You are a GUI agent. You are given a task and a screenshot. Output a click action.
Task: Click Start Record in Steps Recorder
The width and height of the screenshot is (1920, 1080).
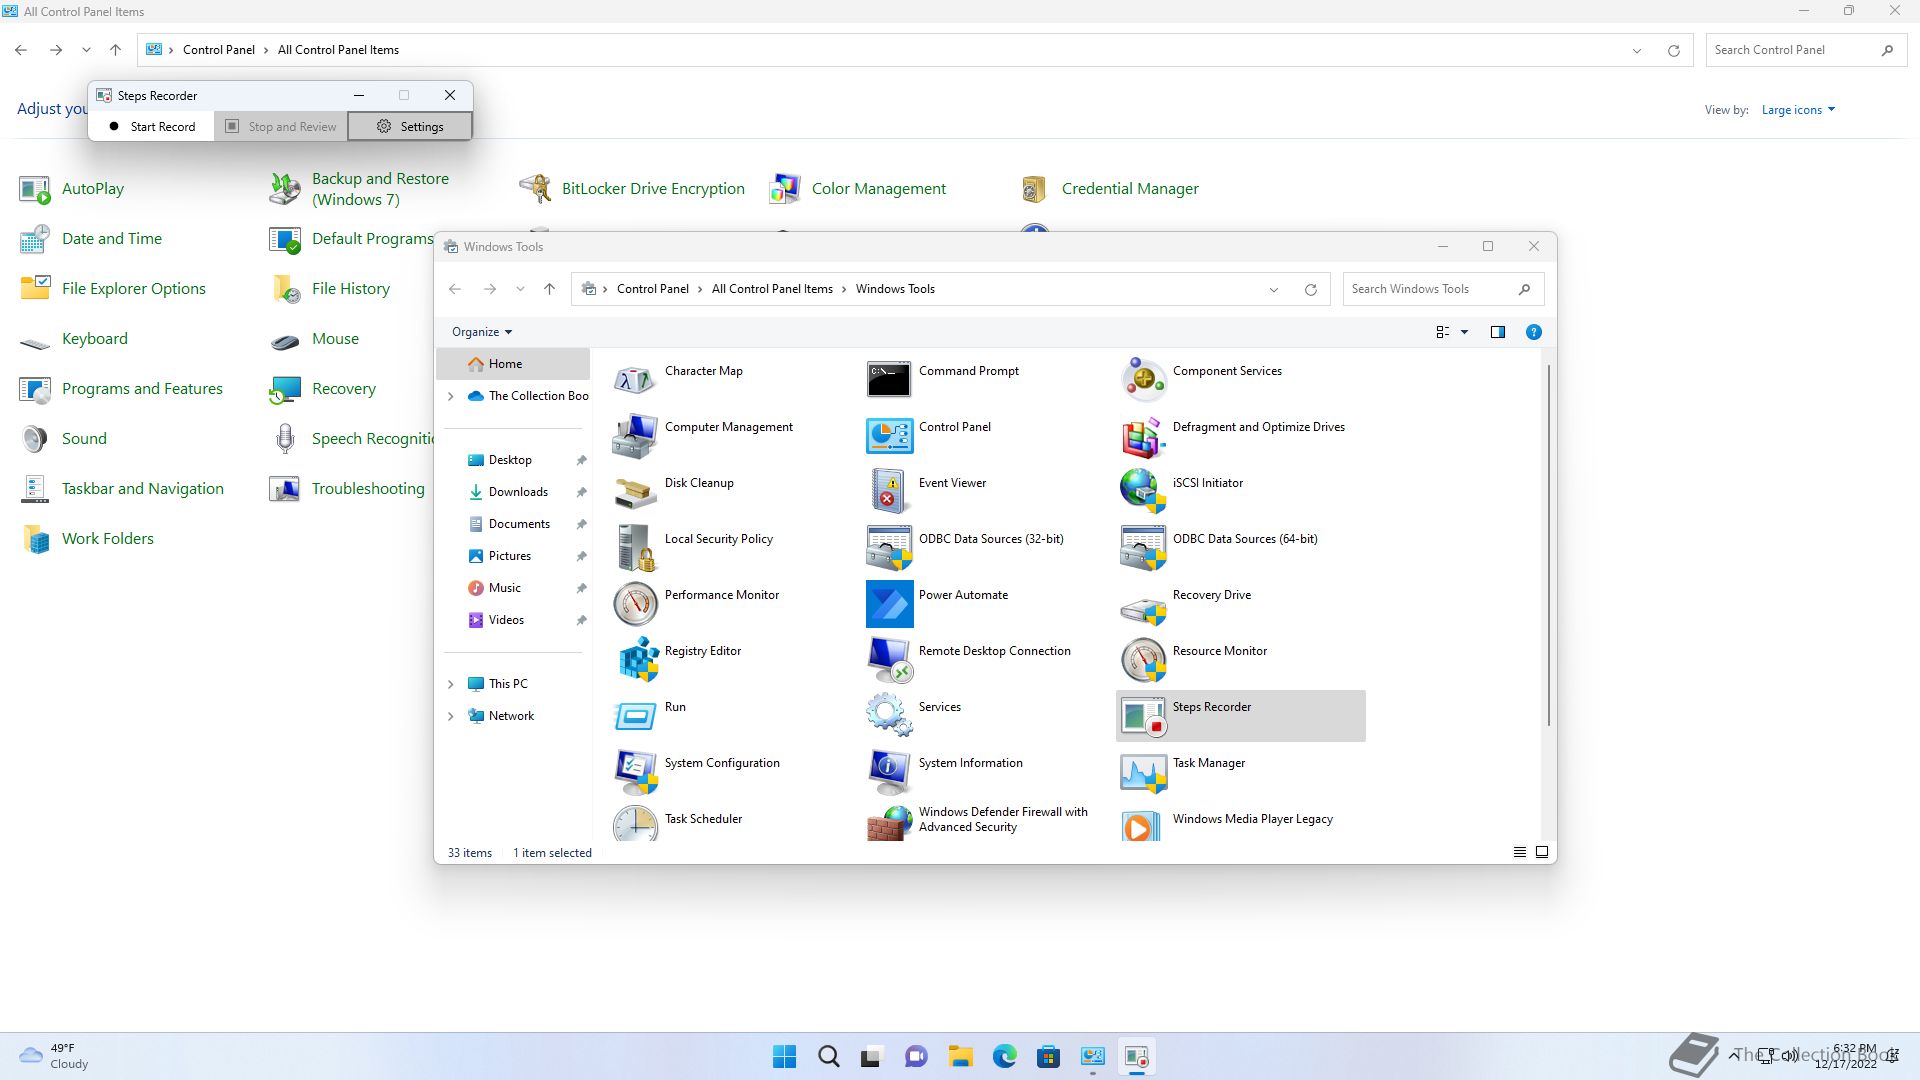[x=152, y=126]
